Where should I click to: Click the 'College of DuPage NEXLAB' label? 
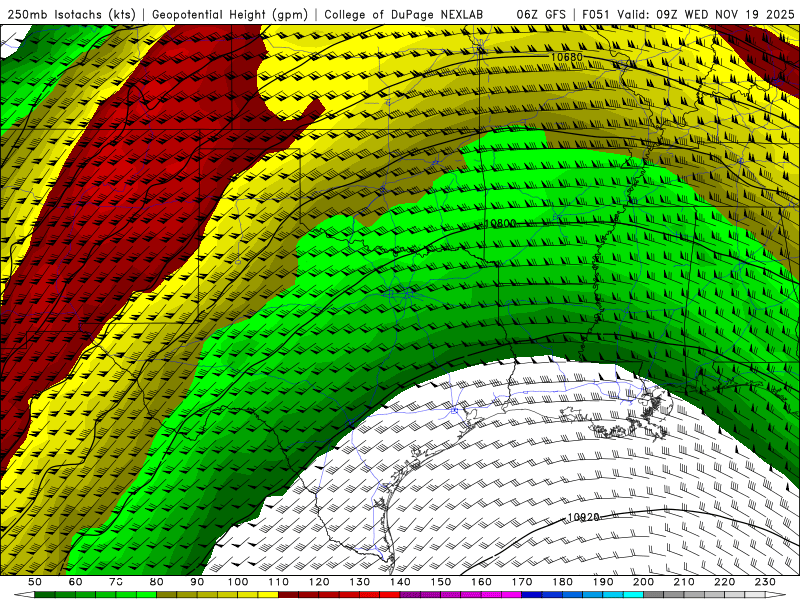click(x=403, y=14)
